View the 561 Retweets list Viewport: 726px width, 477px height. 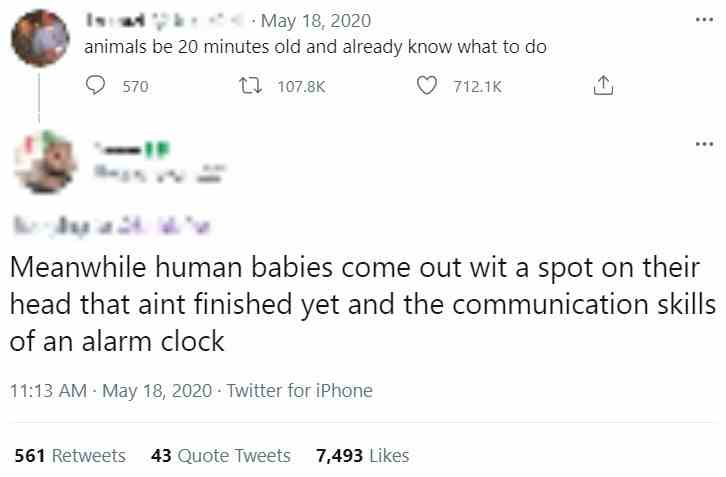[x=70, y=455]
